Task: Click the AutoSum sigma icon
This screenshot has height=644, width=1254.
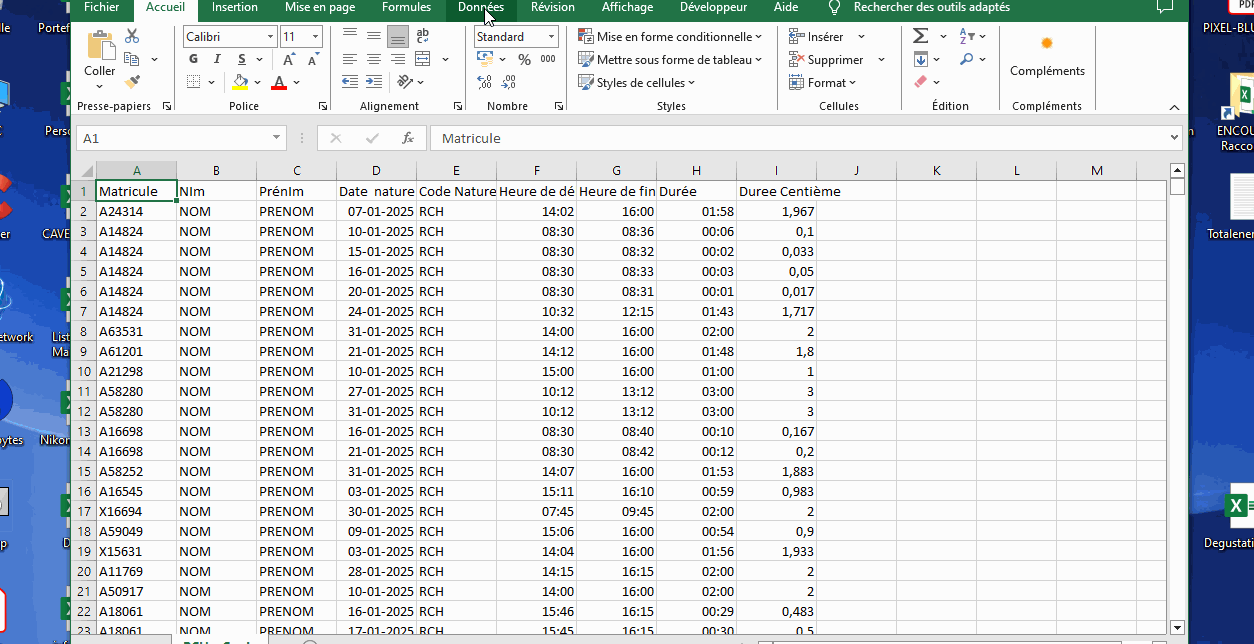Action: [x=920, y=37]
